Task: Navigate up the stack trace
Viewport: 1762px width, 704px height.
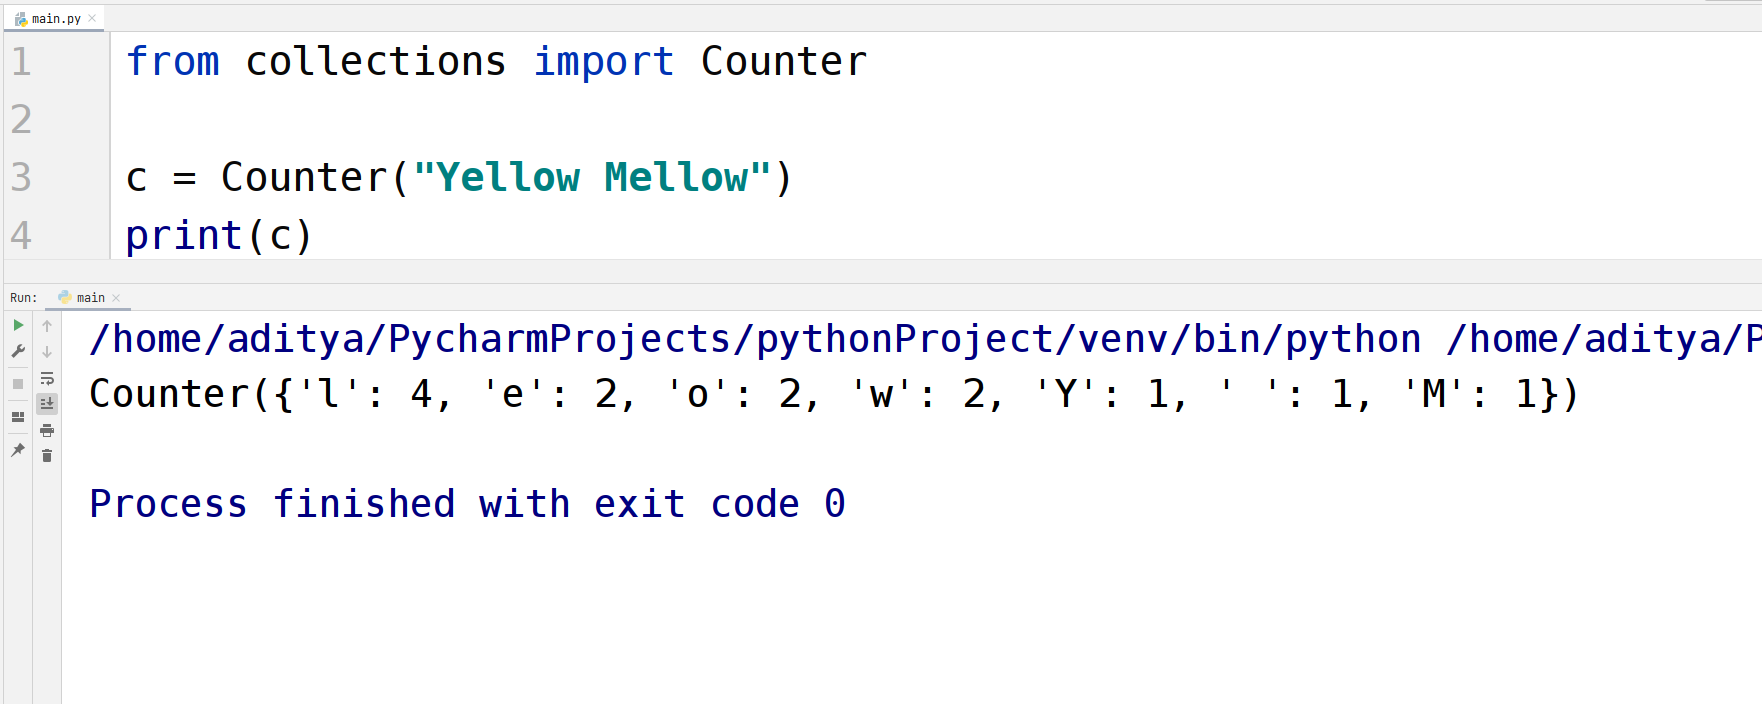Action: point(46,326)
